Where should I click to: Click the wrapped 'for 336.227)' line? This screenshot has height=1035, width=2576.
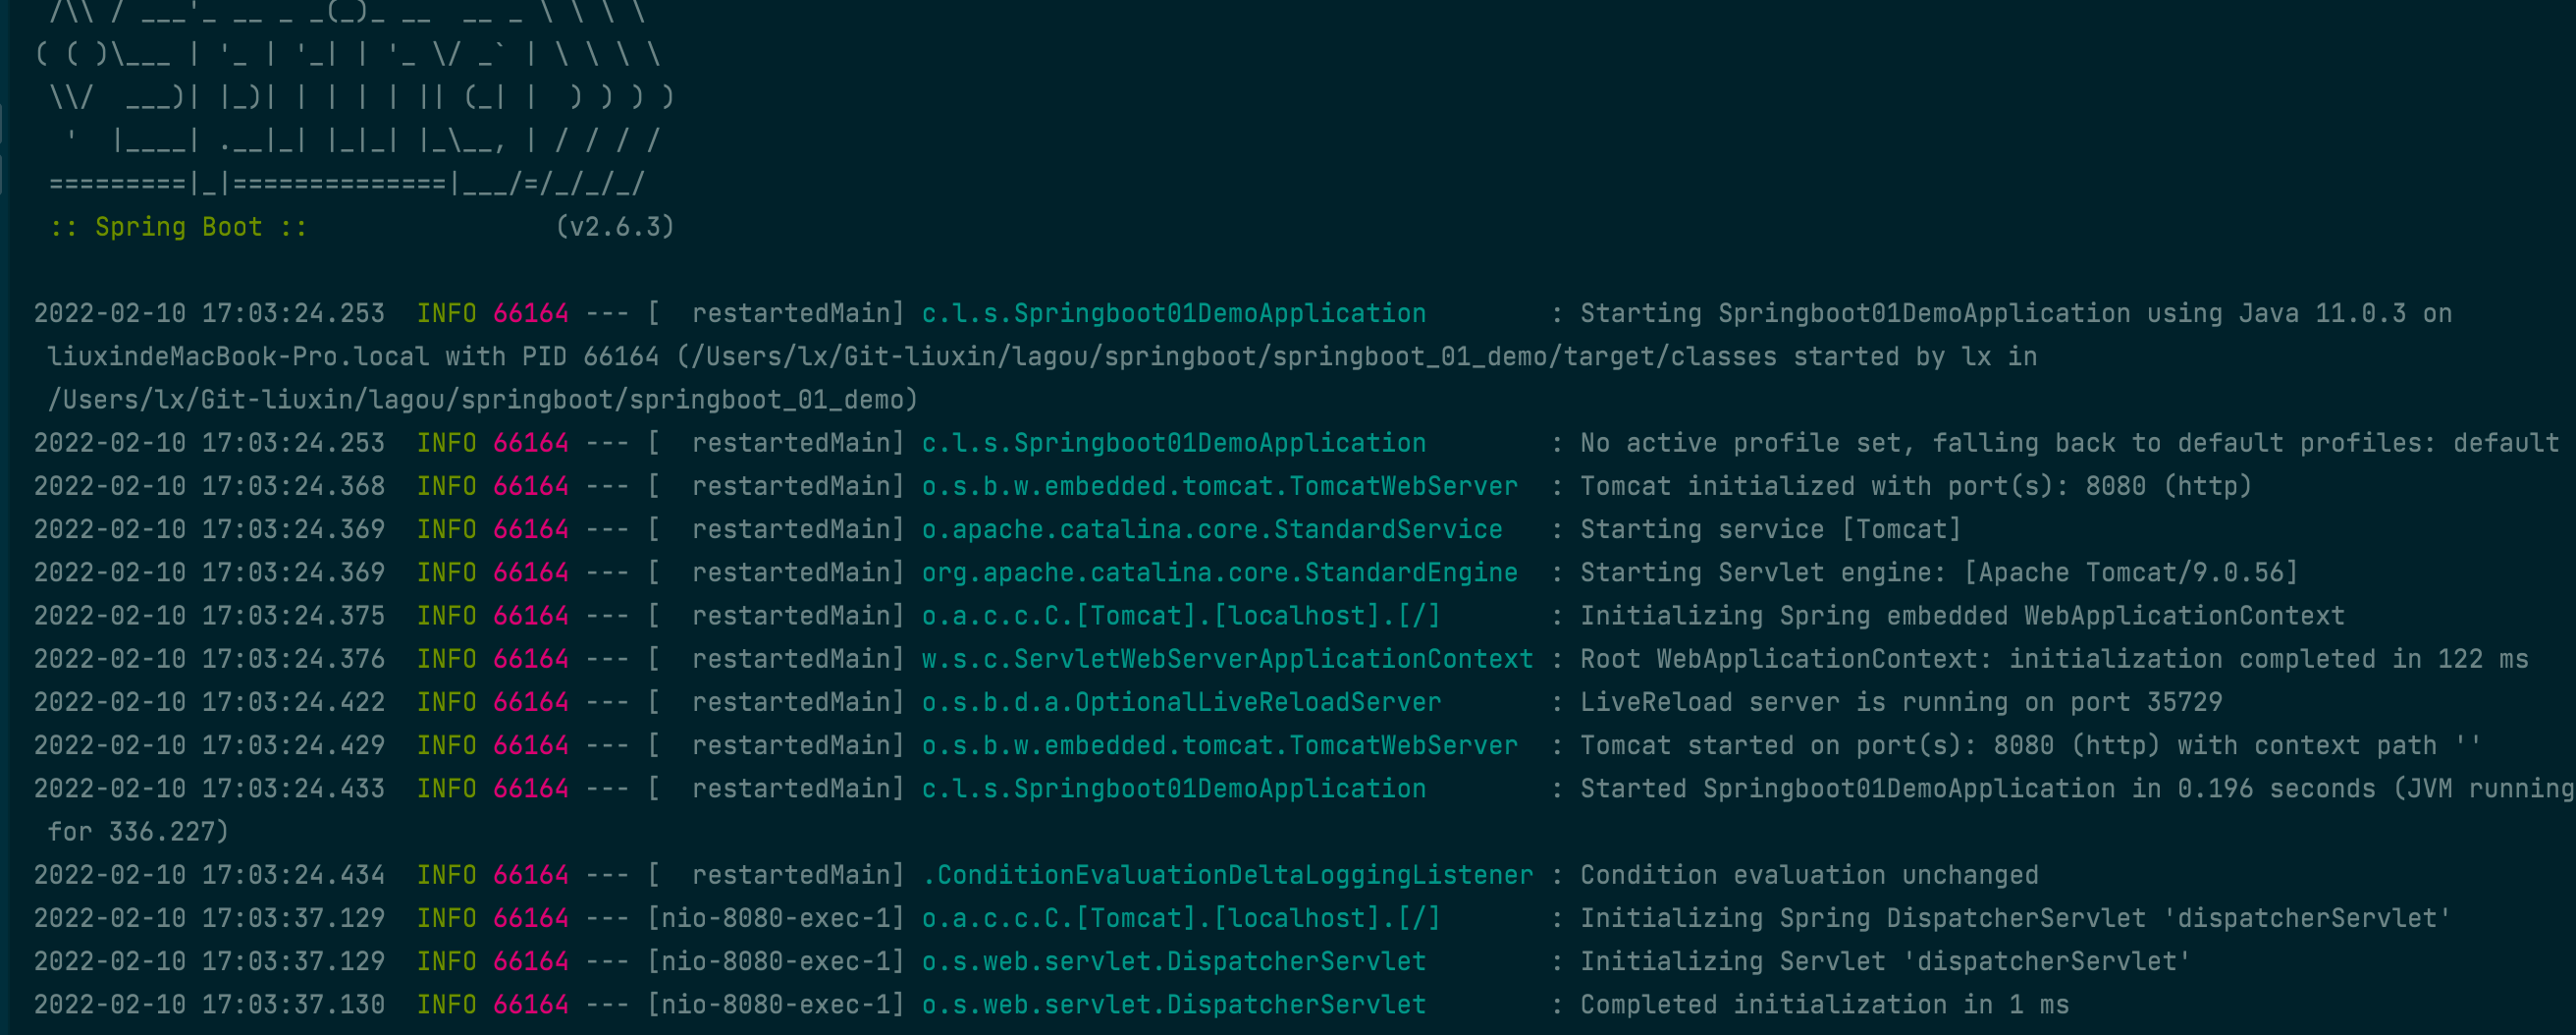coord(138,831)
